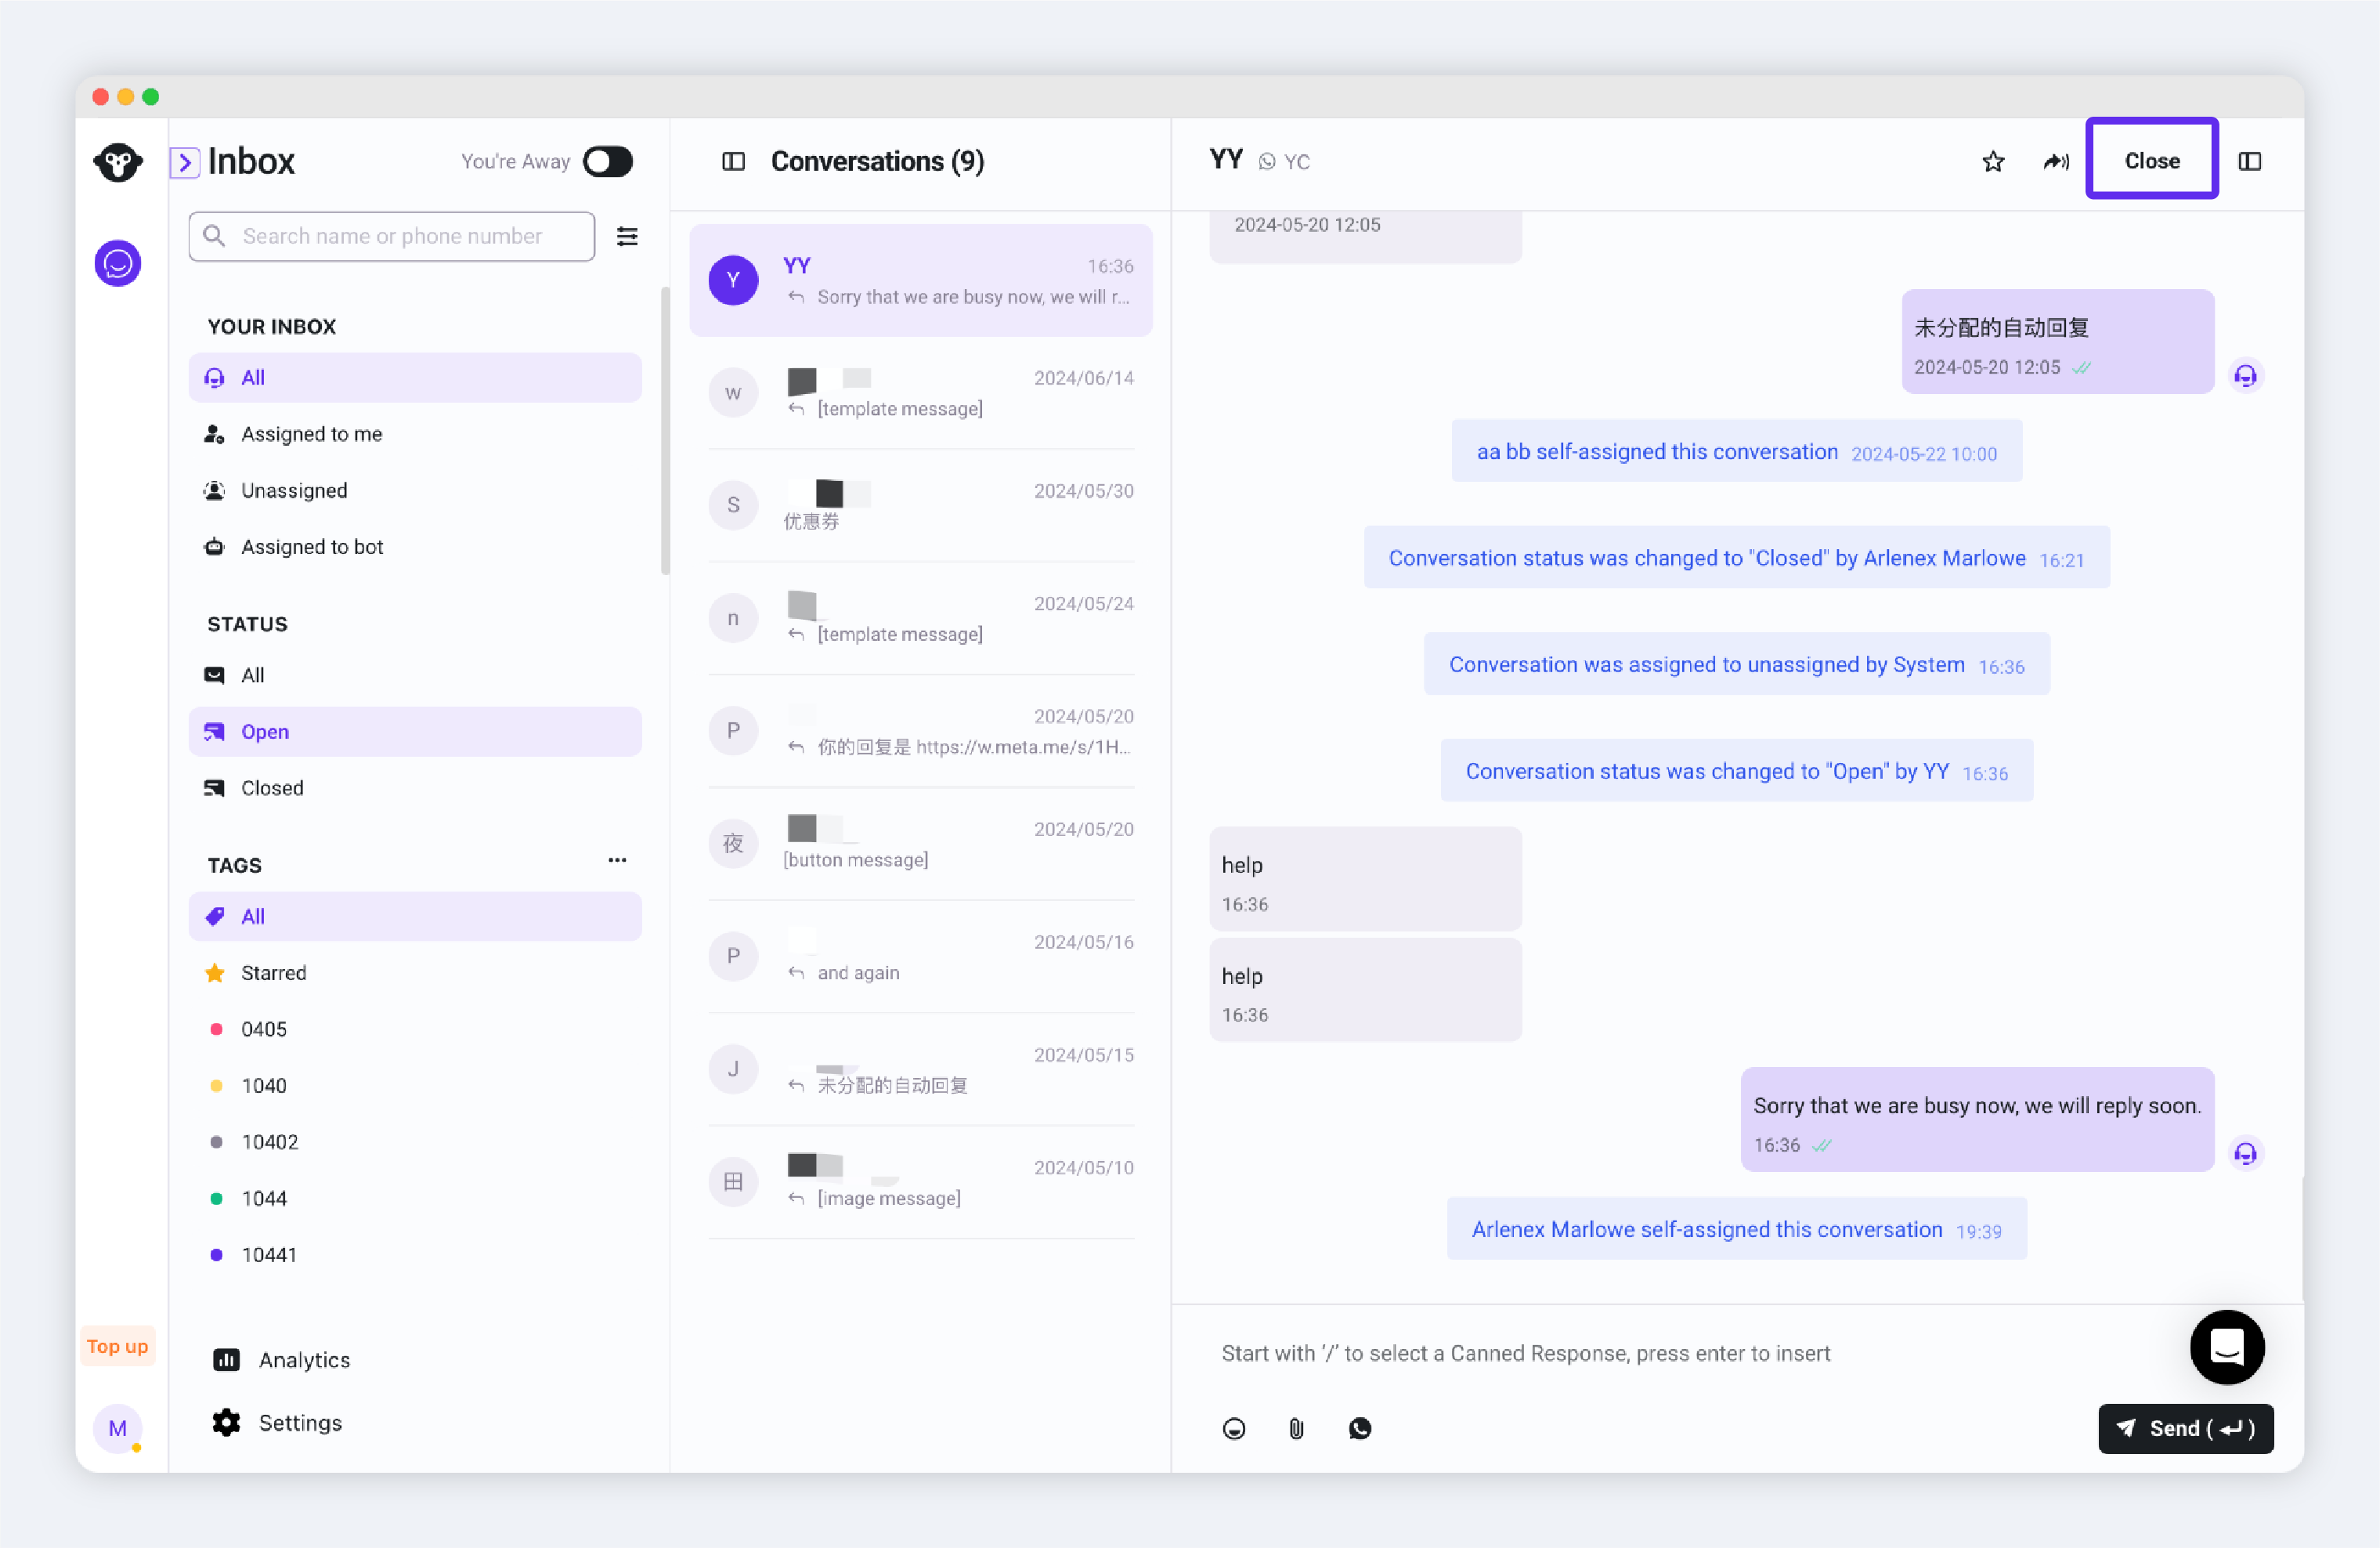Filter by the red 0405 tag
The height and width of the screenshot is (1548, 2380).
[x=263, y=1029]
